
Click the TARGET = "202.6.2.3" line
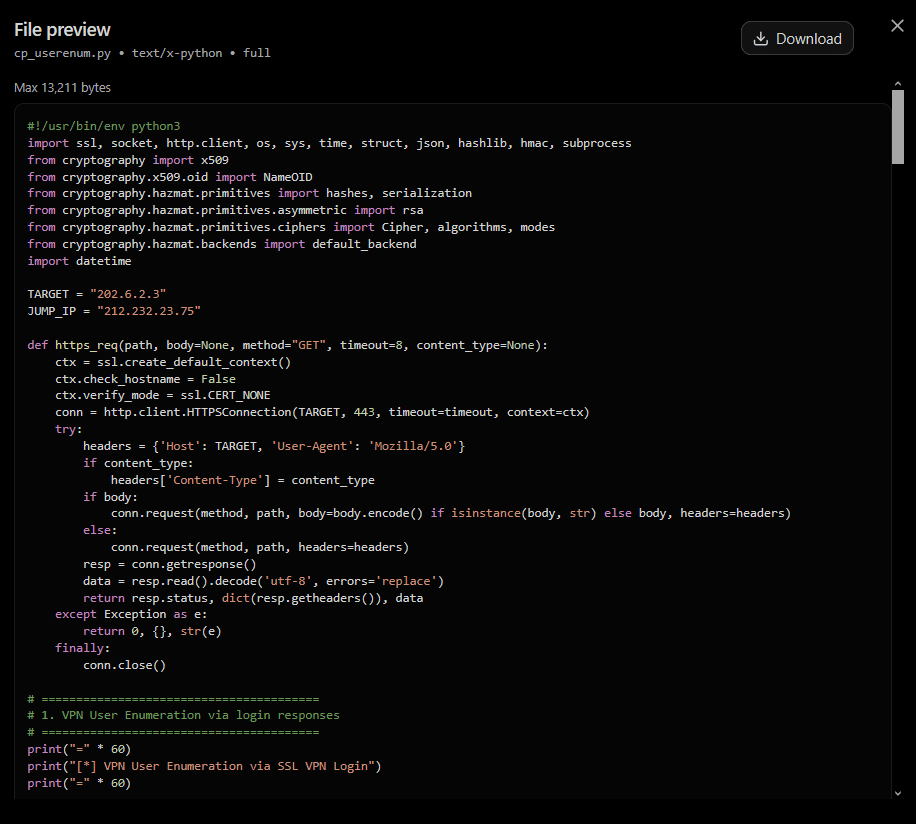tap(97, 294)
